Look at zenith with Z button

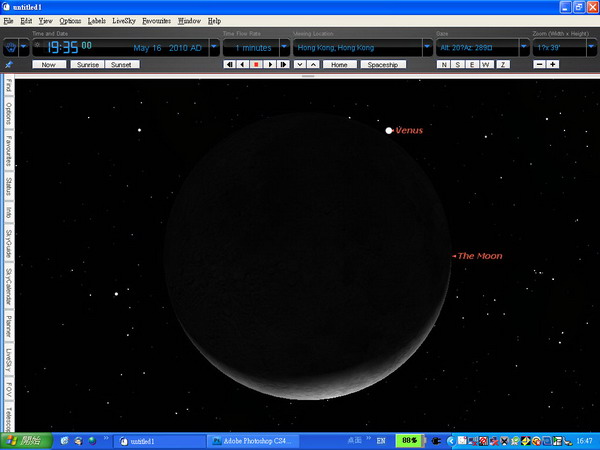coord(502,64)
